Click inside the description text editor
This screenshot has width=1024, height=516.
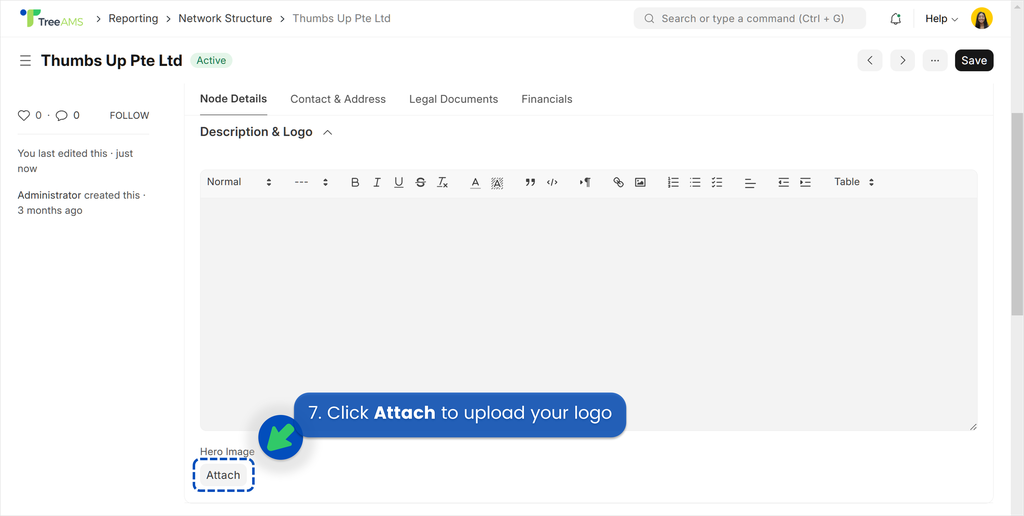[588, 314]
